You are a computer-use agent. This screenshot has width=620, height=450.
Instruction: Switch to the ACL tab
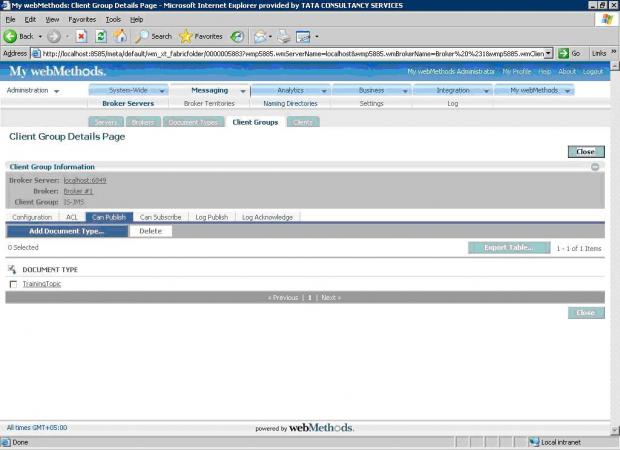[x=72, y=217]
